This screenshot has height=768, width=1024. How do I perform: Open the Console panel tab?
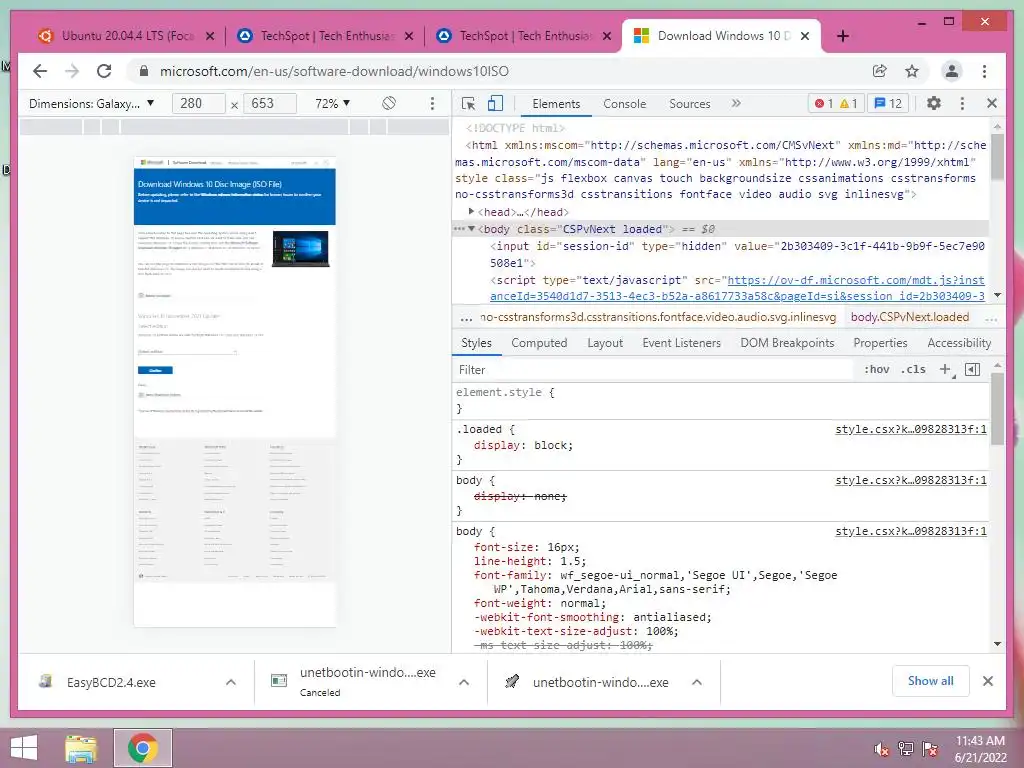(x=624, y=103)
